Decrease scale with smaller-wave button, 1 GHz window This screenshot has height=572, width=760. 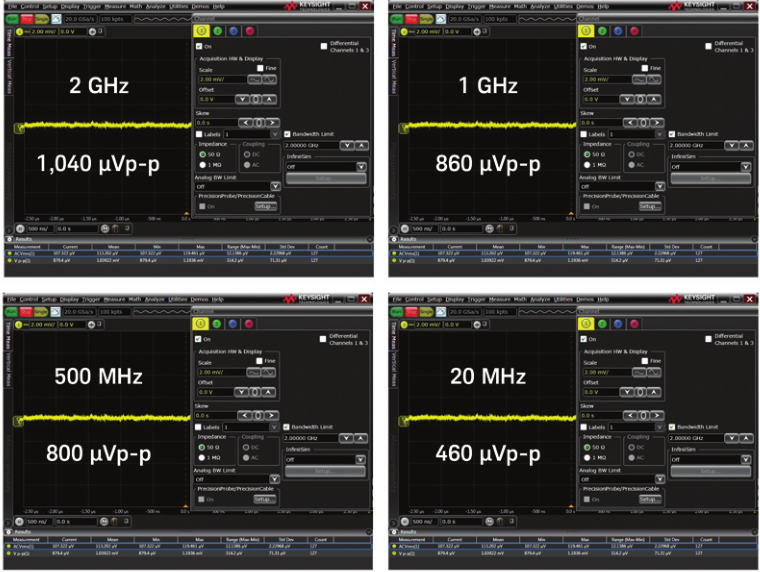[x=639, y=79]
